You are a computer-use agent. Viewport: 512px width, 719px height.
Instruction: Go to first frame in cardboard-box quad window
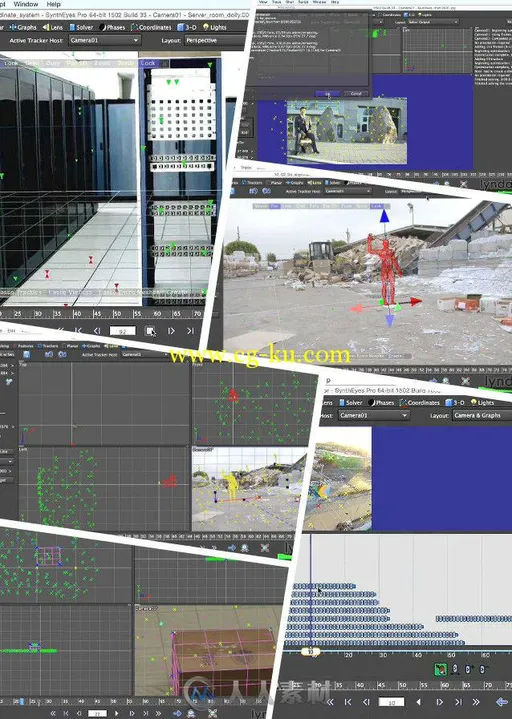(66, 713)
